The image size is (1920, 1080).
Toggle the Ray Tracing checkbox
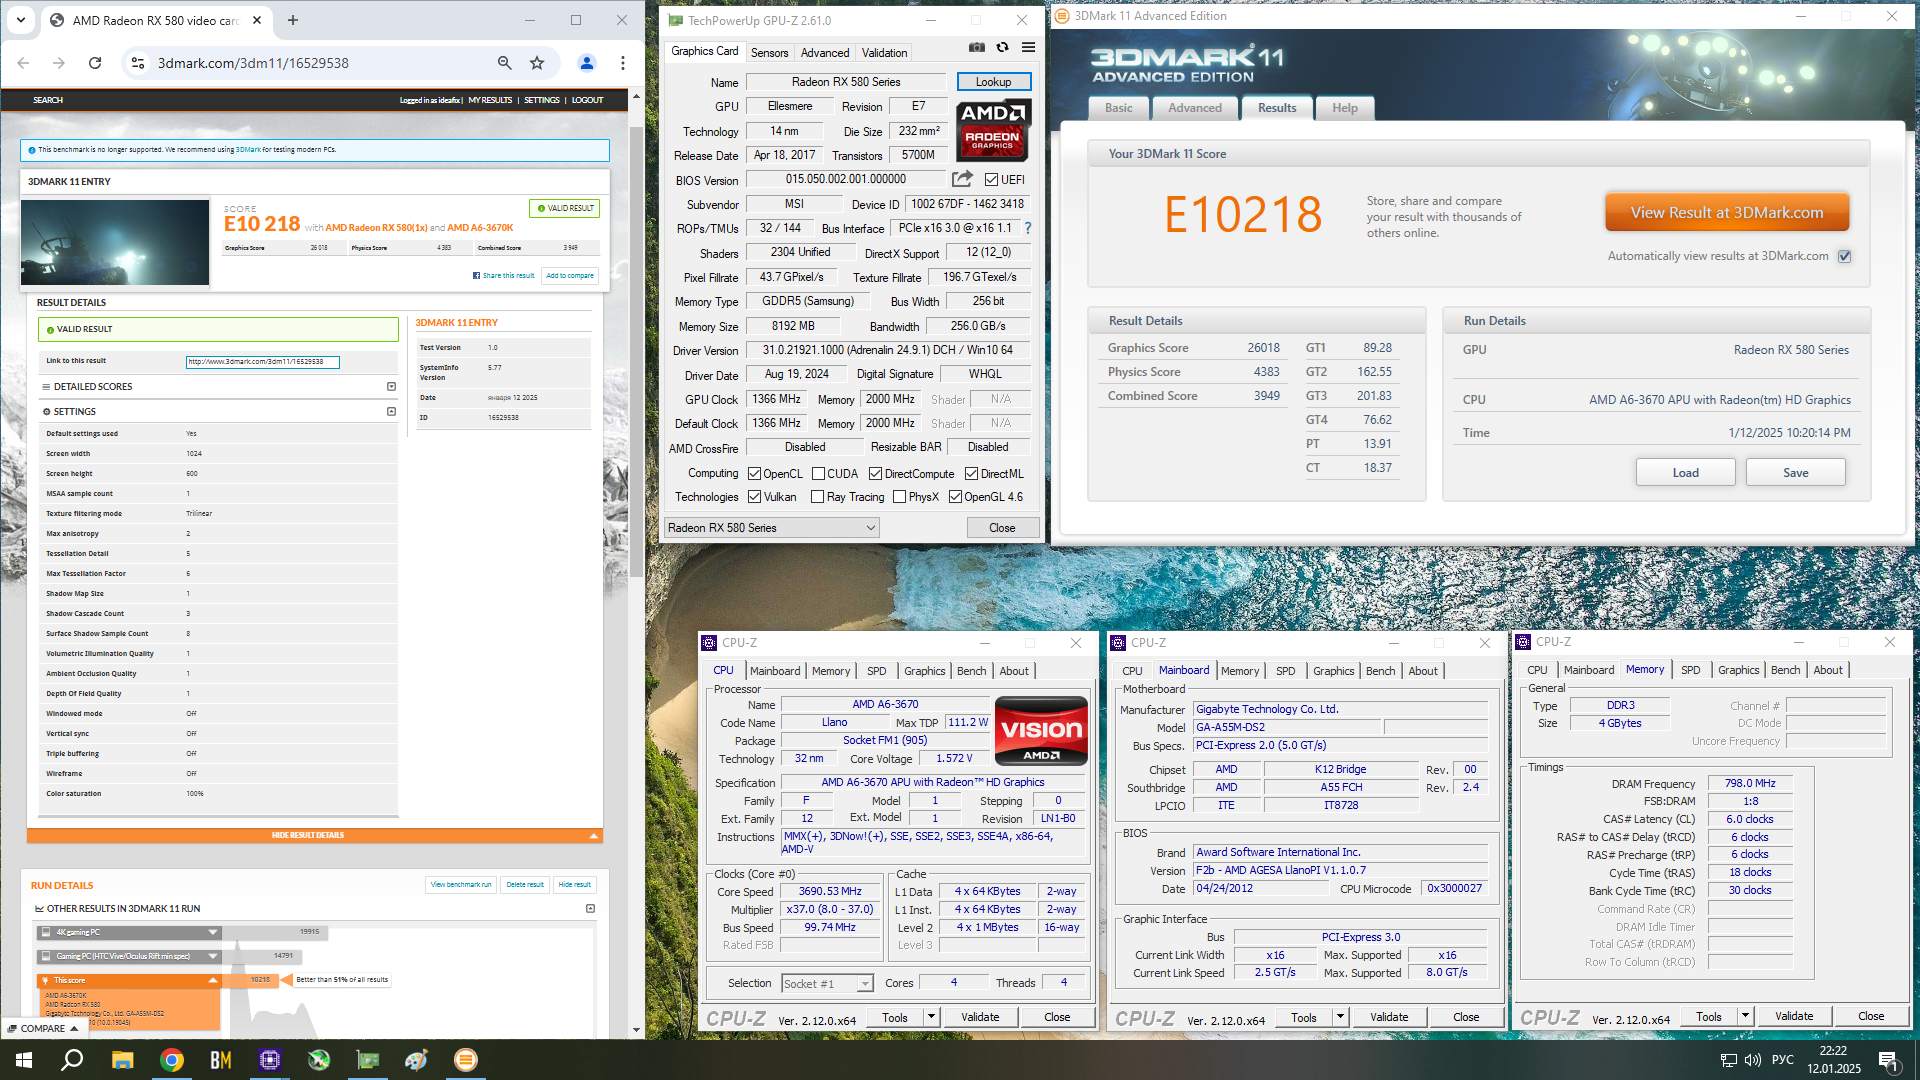tap(817, 496)
